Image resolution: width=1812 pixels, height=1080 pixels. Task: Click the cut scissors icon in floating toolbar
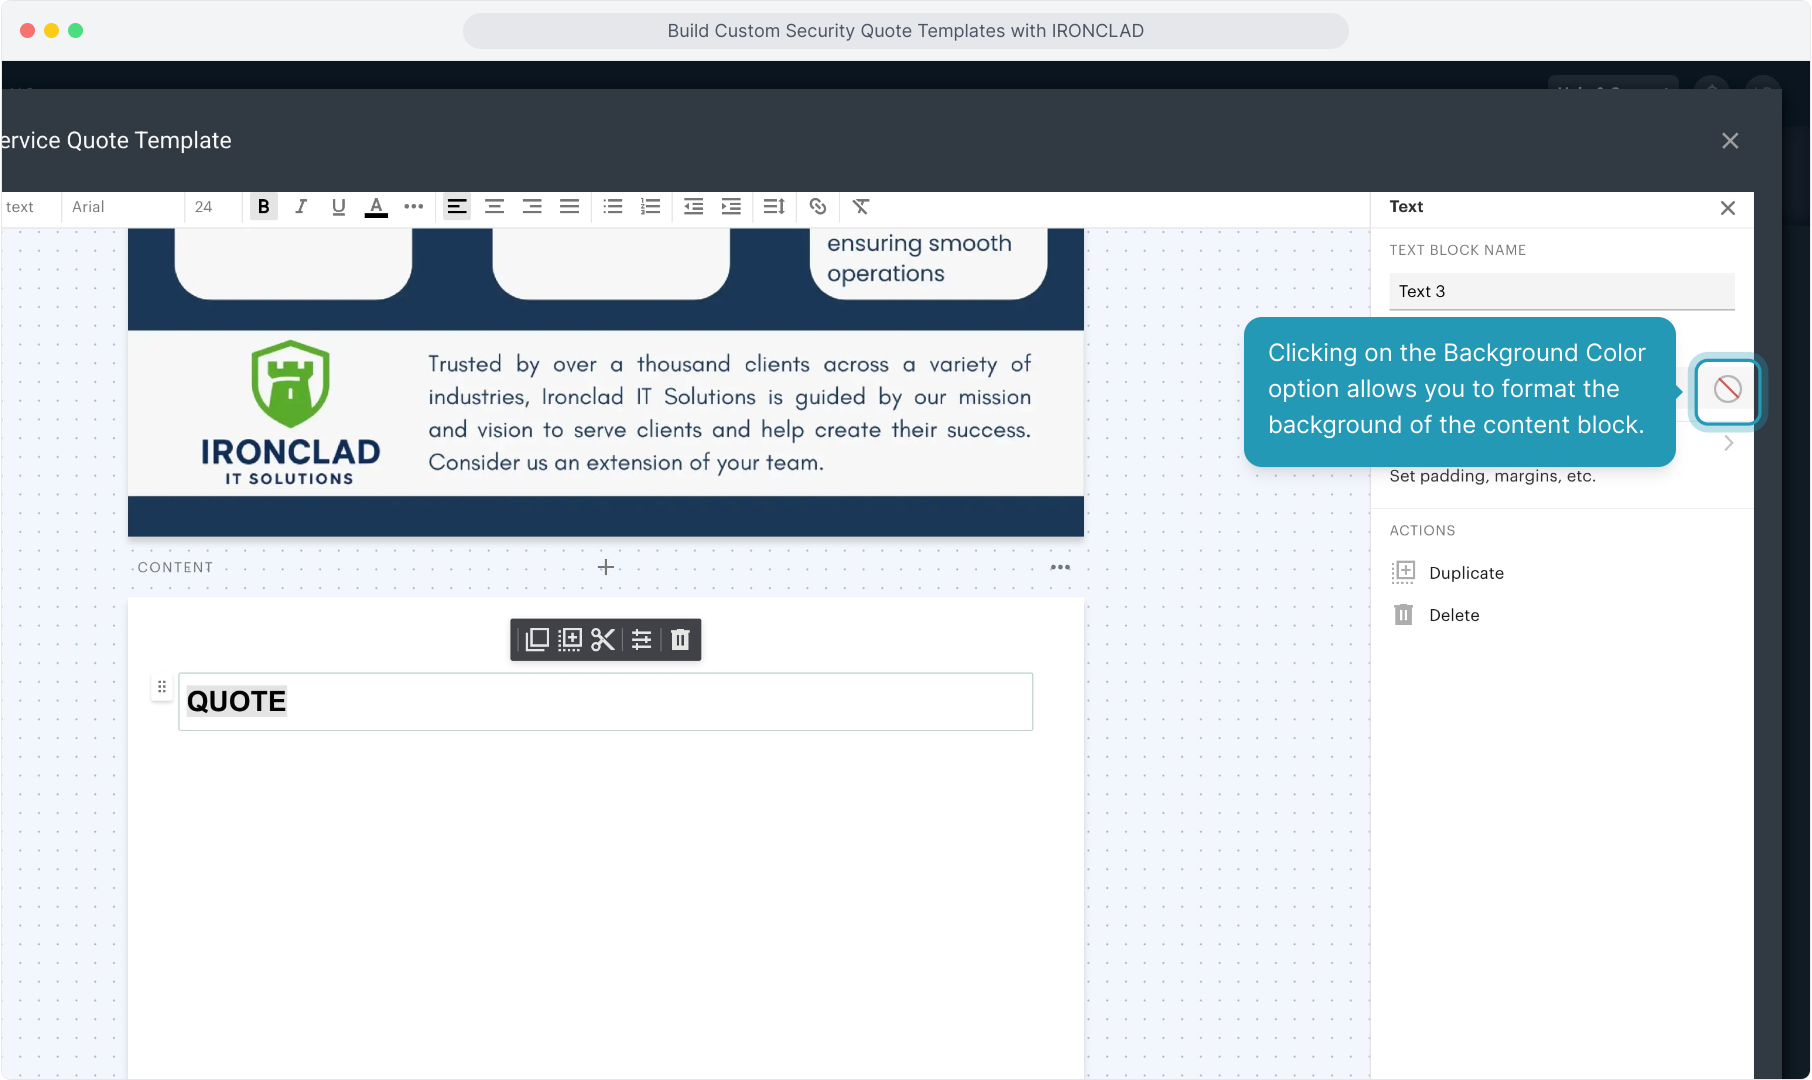603,640
